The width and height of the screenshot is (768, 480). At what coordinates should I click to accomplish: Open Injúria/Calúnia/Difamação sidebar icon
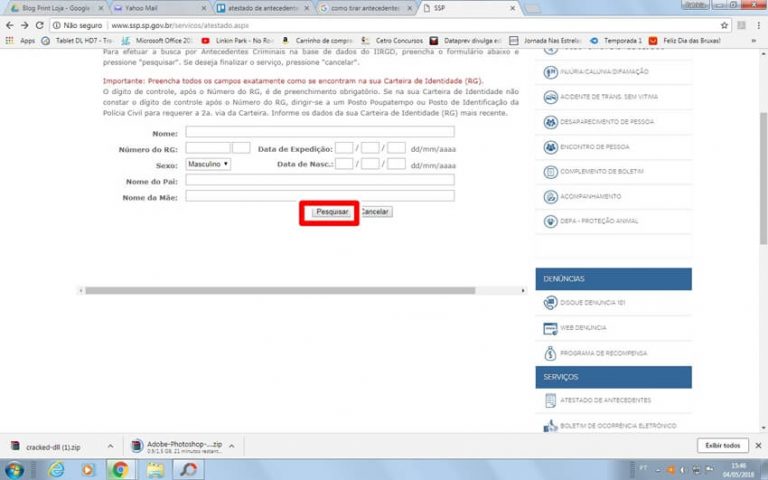[550, 72]
